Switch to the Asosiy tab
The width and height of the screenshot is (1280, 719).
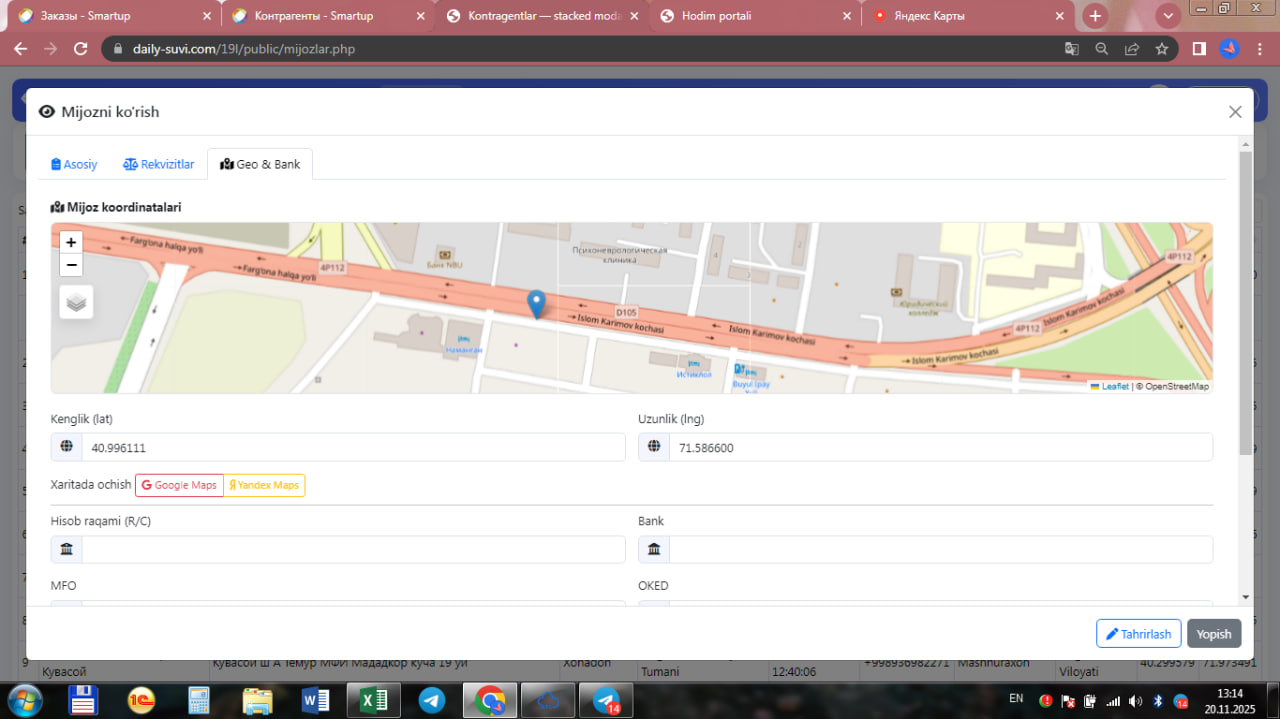click(x=74, y=164)
